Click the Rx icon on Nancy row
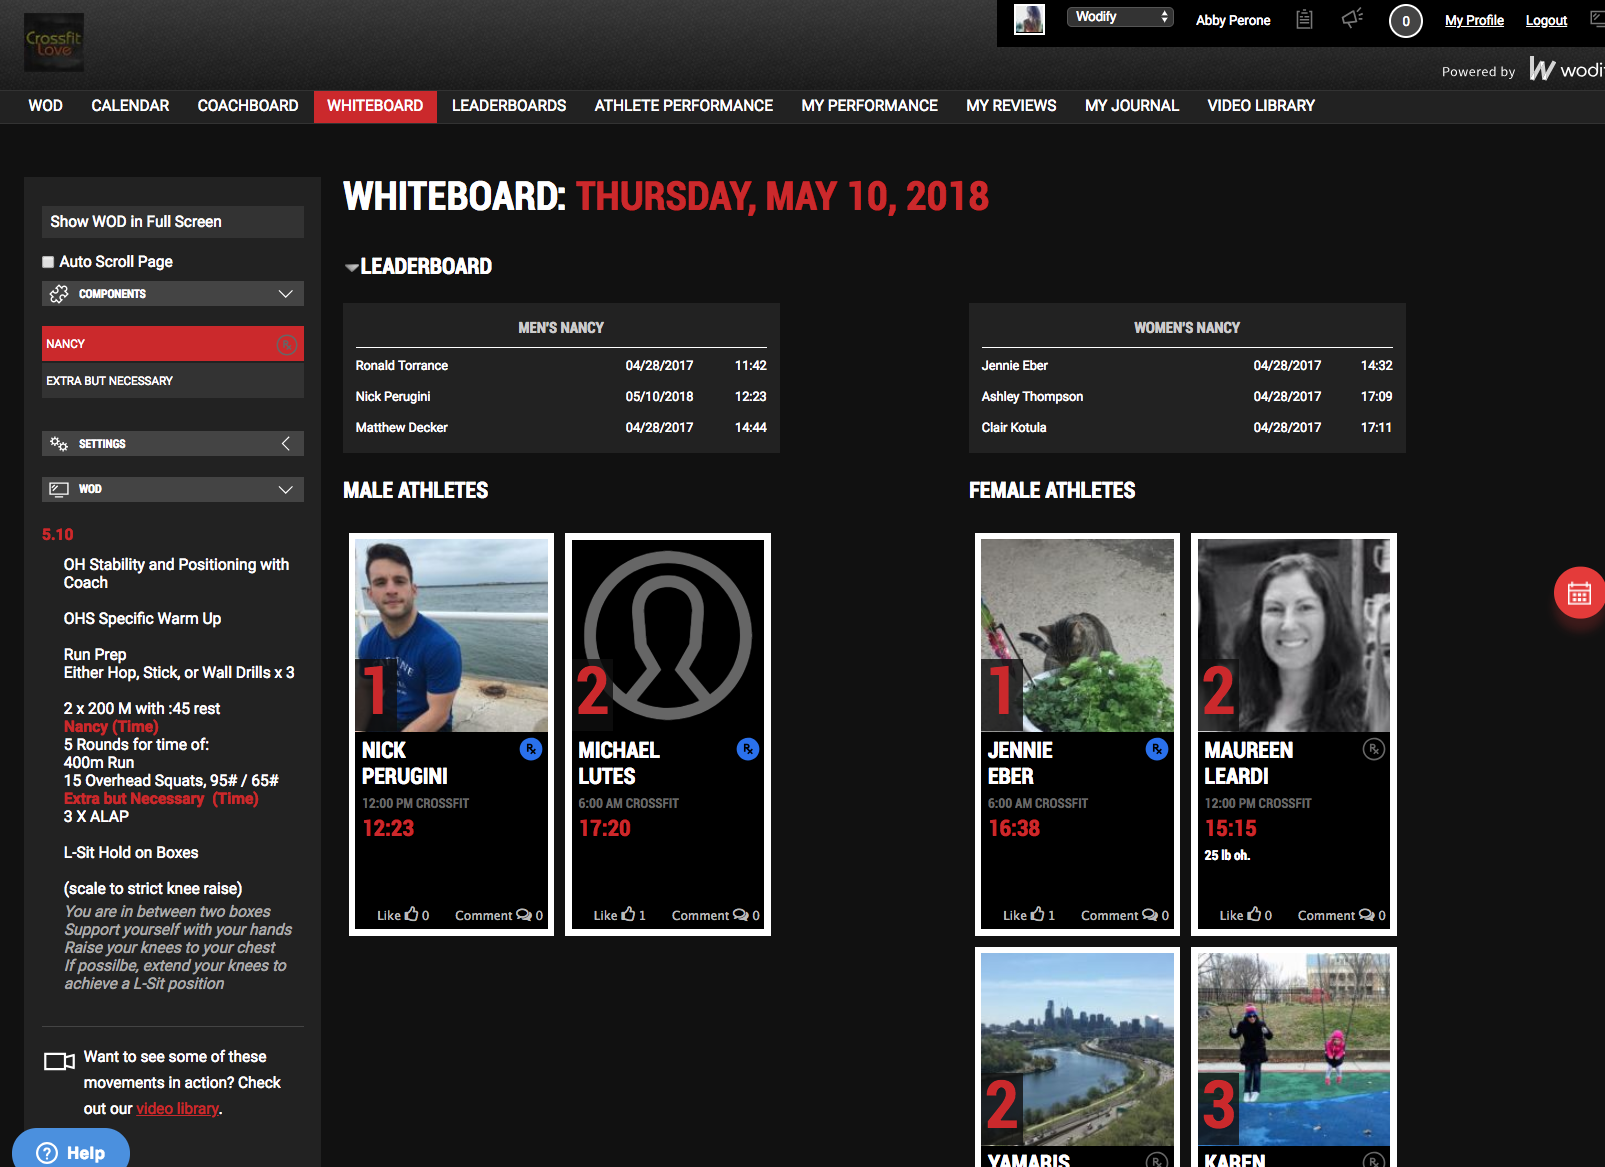 point(286,345)
